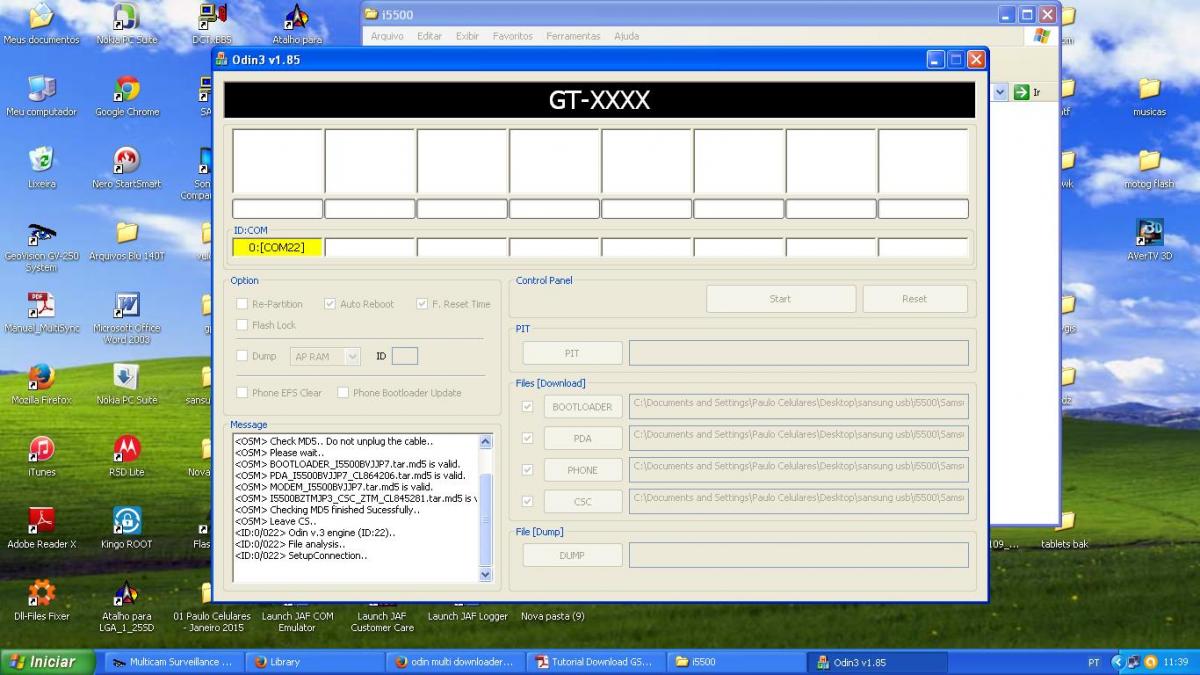Click the PDA file button

583,438
